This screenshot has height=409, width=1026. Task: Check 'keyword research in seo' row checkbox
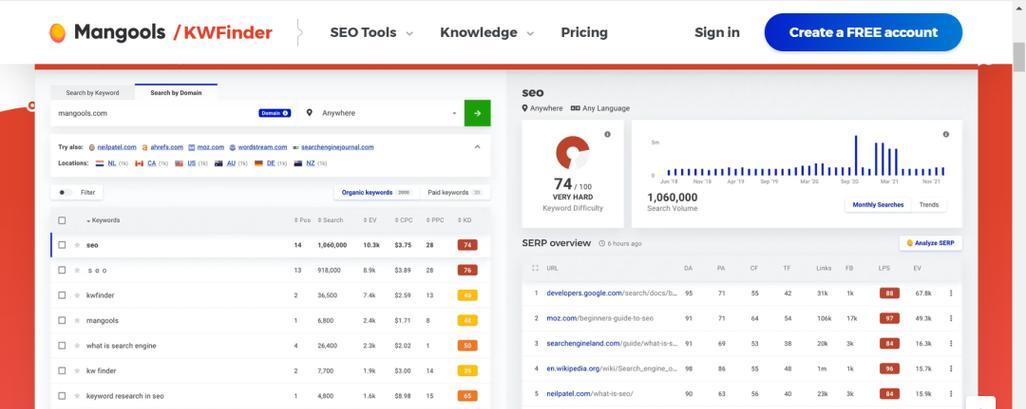pos(62,396)
